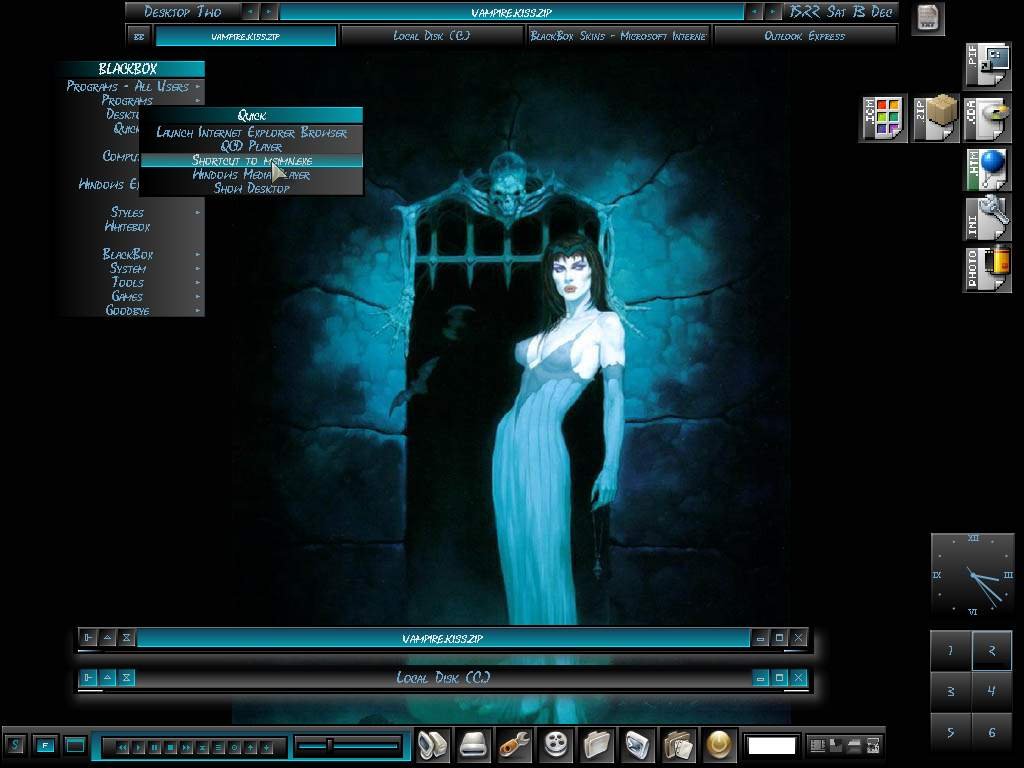Viewport: 1024px width, 768px height.
Task: Switch to the Outlook Express taskbar tab
Action: coord(805,37)
